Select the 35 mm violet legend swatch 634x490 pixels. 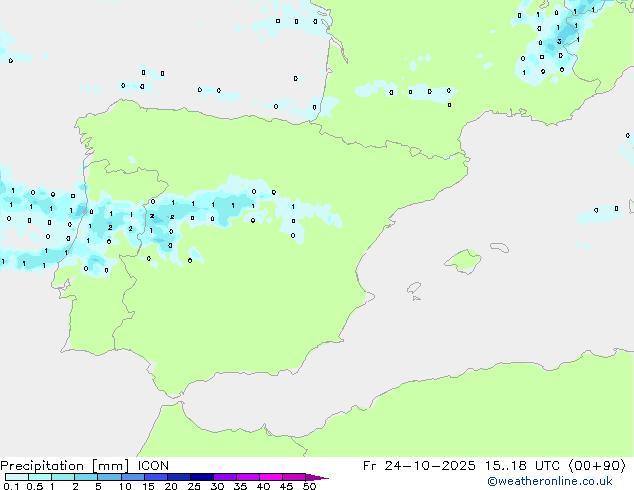click(x=248, y=477)
